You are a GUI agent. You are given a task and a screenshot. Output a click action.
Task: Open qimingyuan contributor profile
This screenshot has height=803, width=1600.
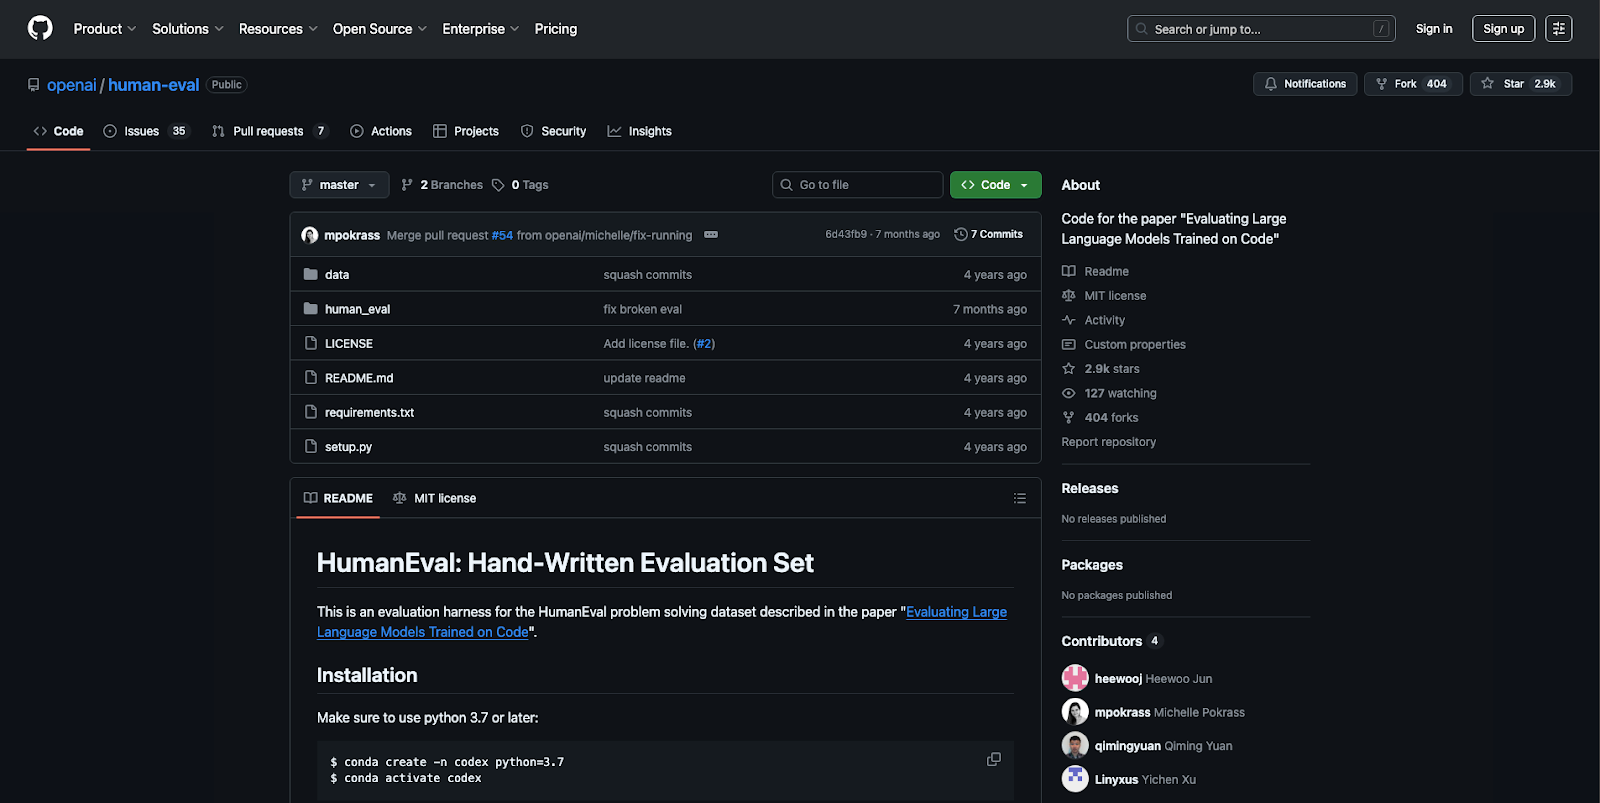tap(1127, 746)
